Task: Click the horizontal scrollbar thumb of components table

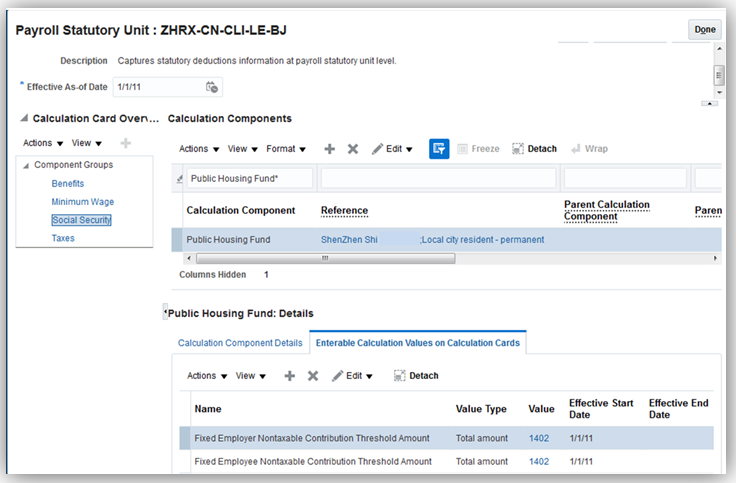Action: (x=325, y=258)
